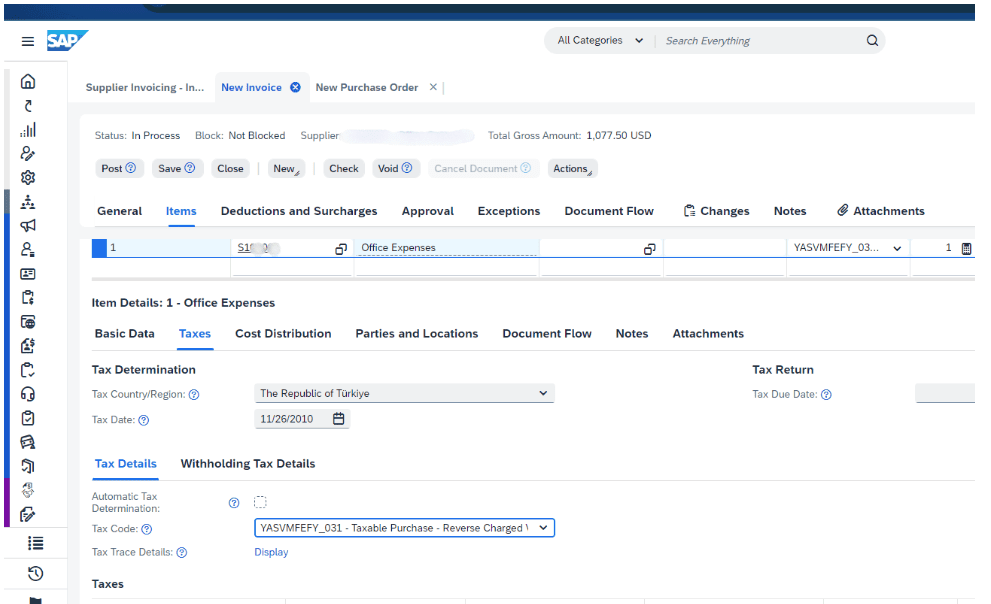Screen dimensions: 991x604
Task: Click the curved arrow sidebar icon
Action: point(28,106)
